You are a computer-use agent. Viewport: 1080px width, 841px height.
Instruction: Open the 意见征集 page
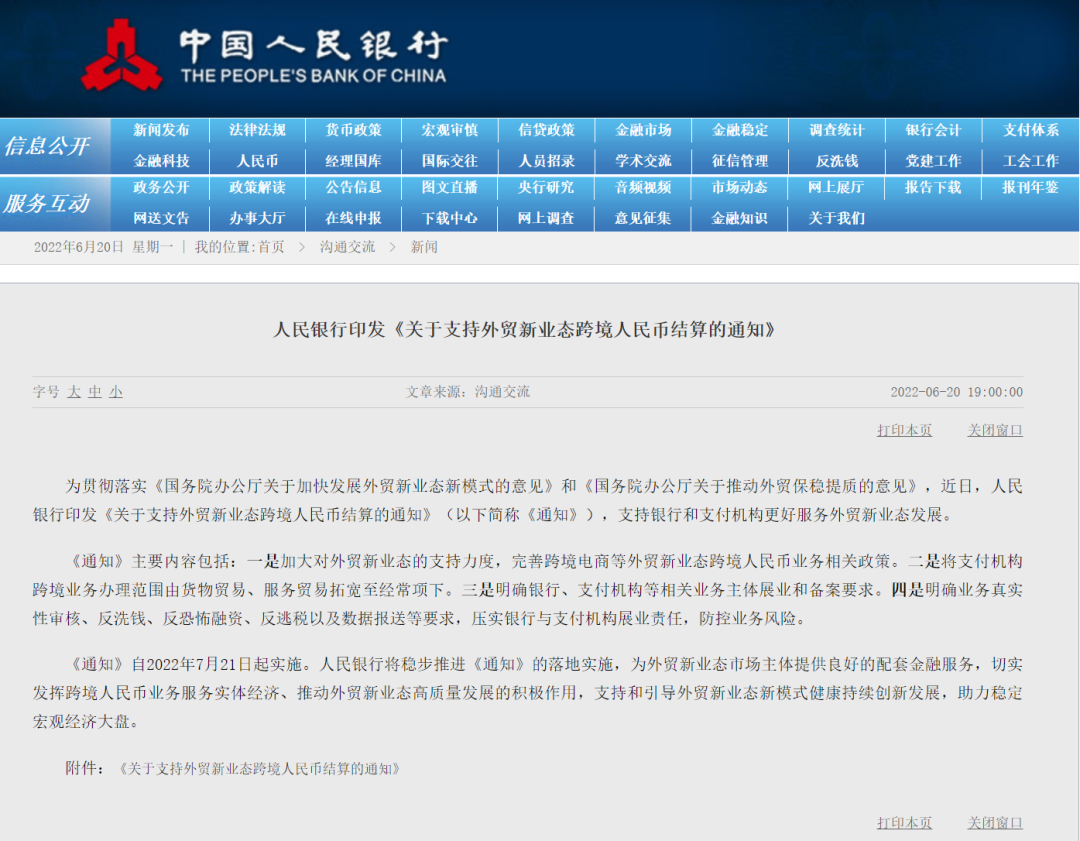pyautogui.click(x=643, y=218)
